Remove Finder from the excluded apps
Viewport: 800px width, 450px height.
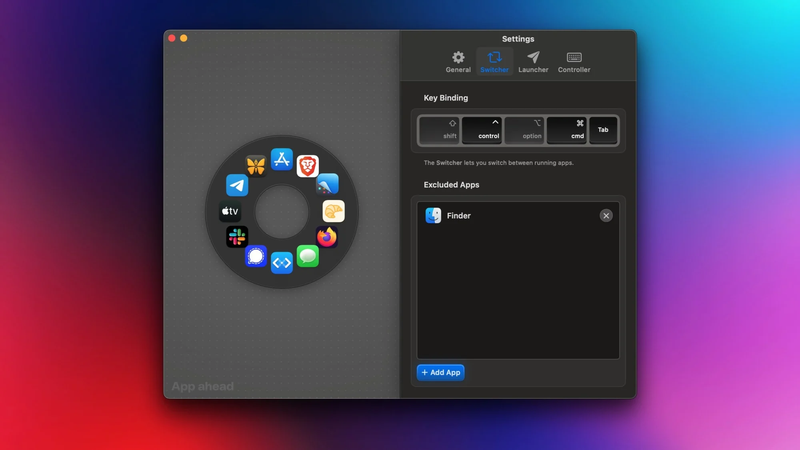tap(606, 215)
